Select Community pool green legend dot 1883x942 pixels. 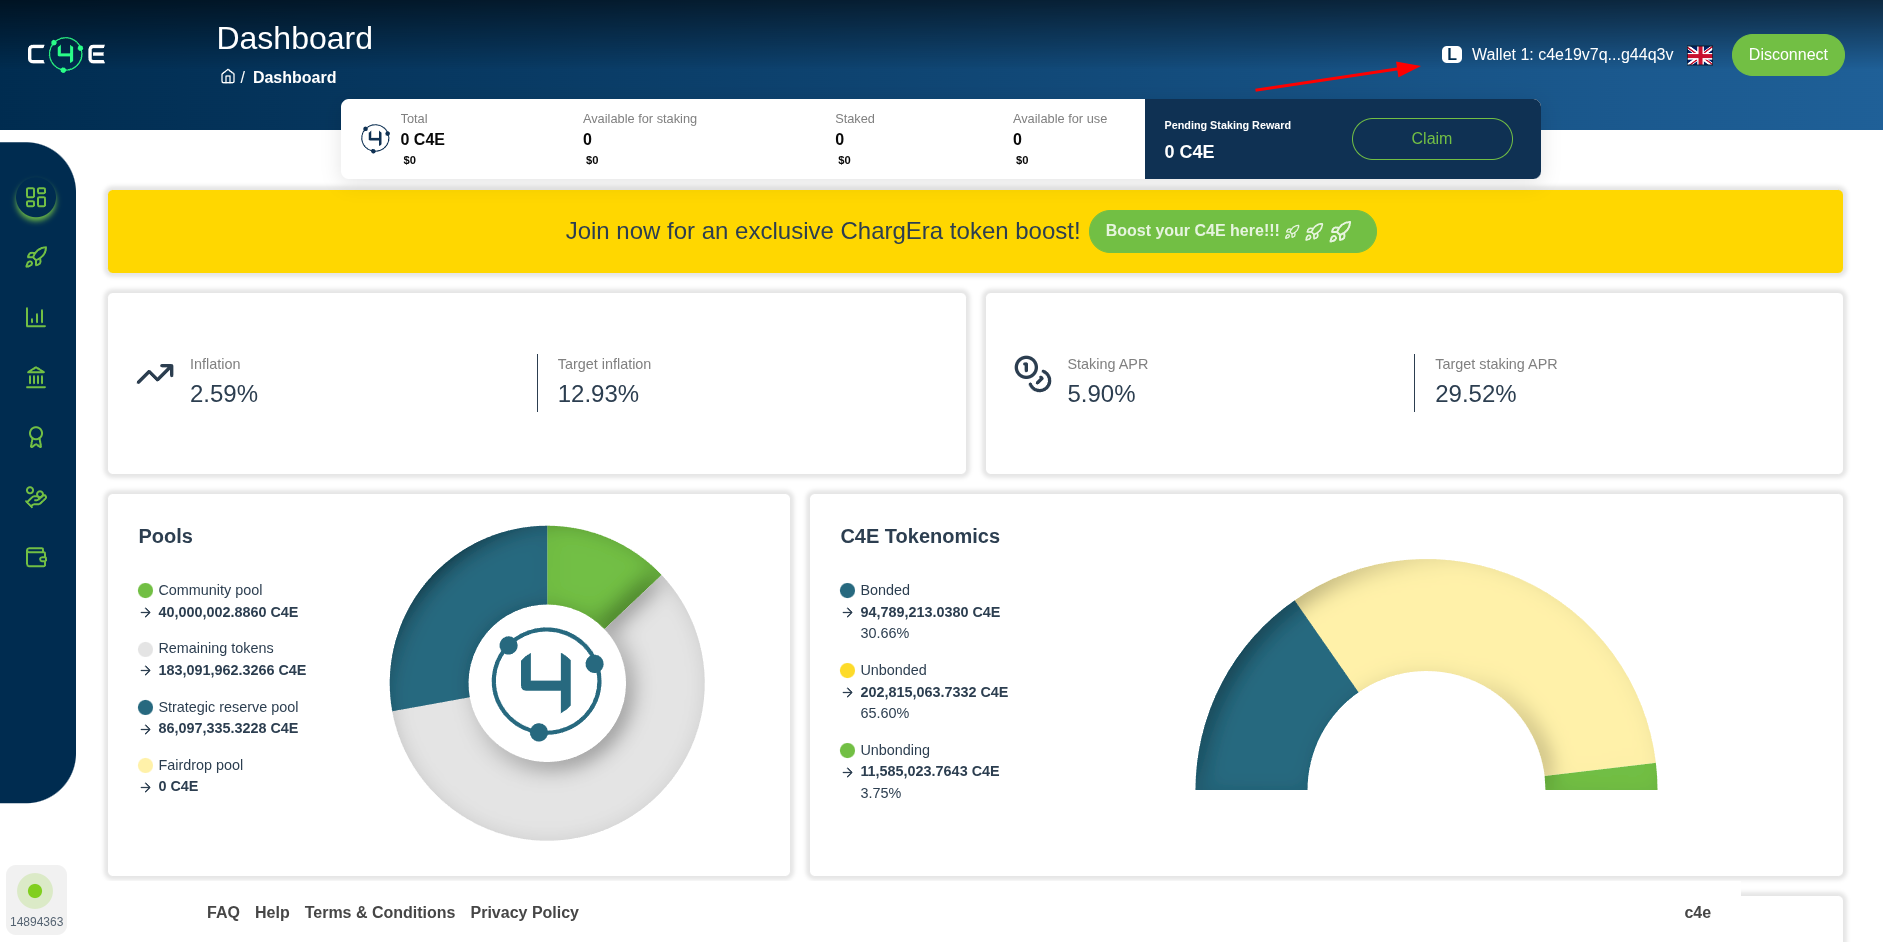click(146, 590)
